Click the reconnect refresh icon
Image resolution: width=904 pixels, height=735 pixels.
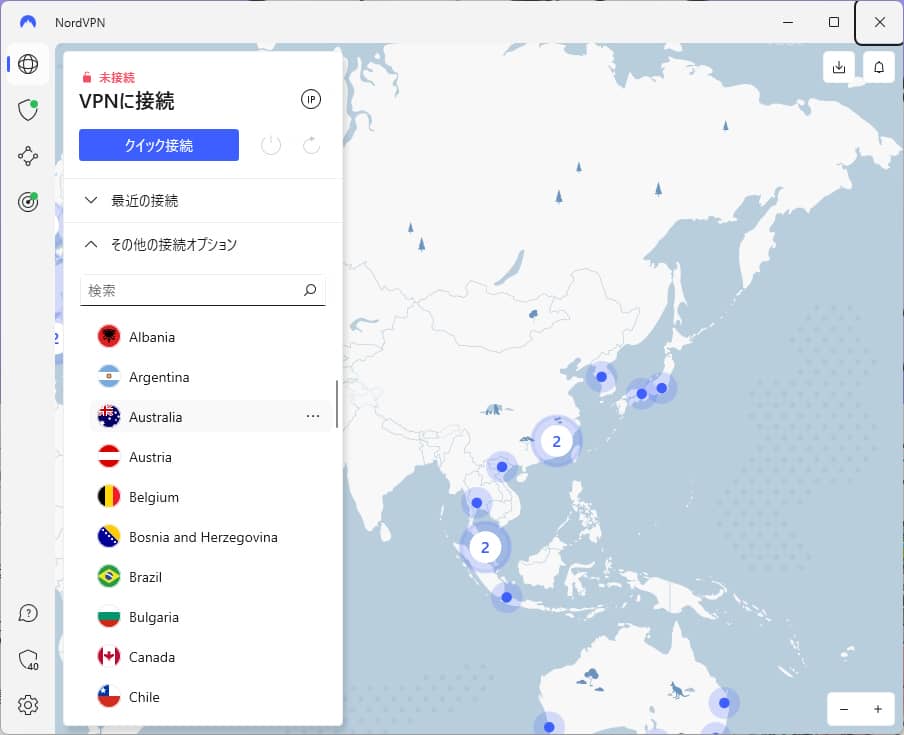[311, 145]
